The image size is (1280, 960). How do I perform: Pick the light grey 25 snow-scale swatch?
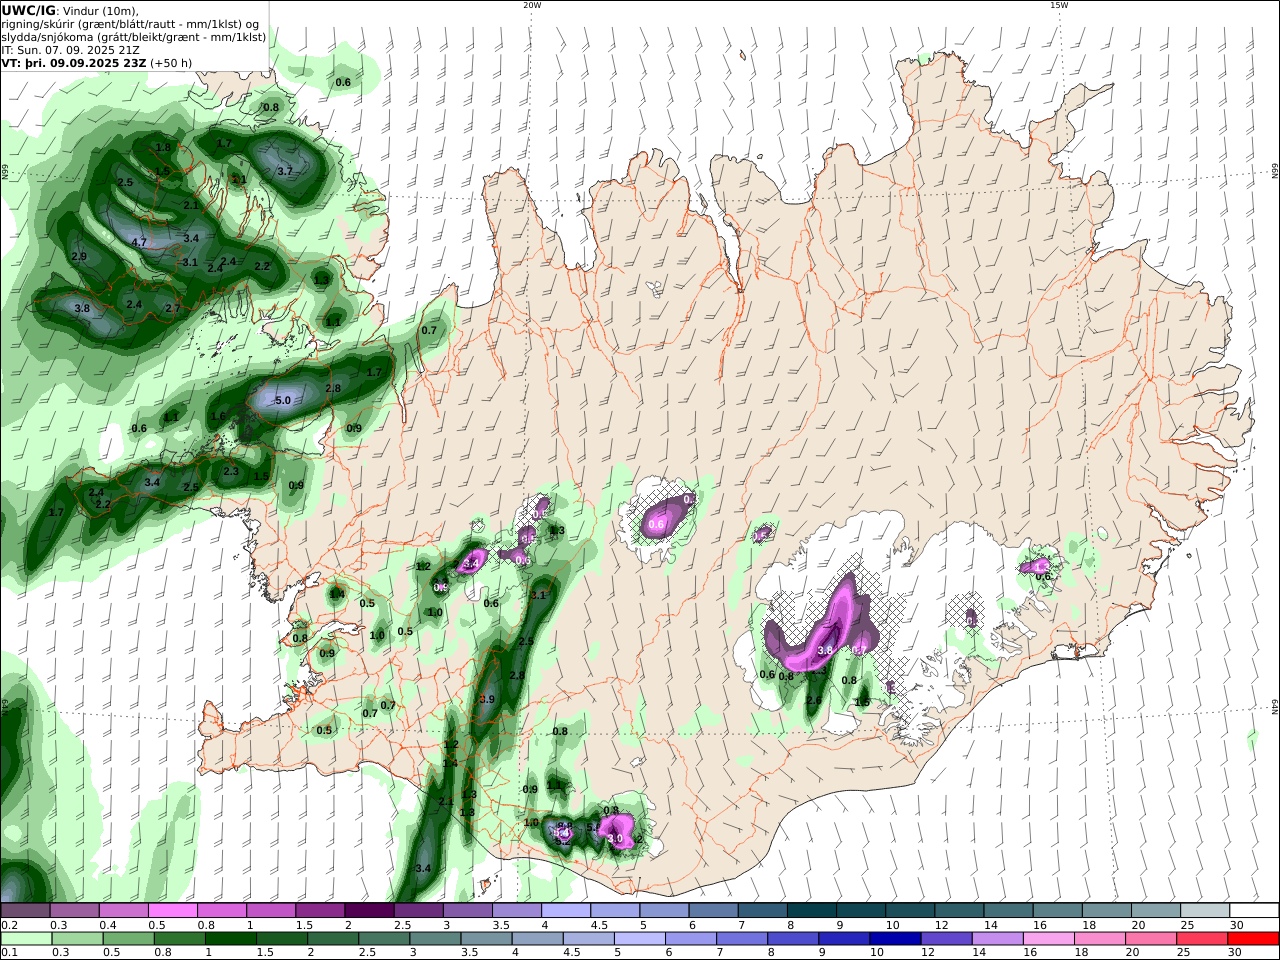pyautogui.click(x=1205, y=910)
